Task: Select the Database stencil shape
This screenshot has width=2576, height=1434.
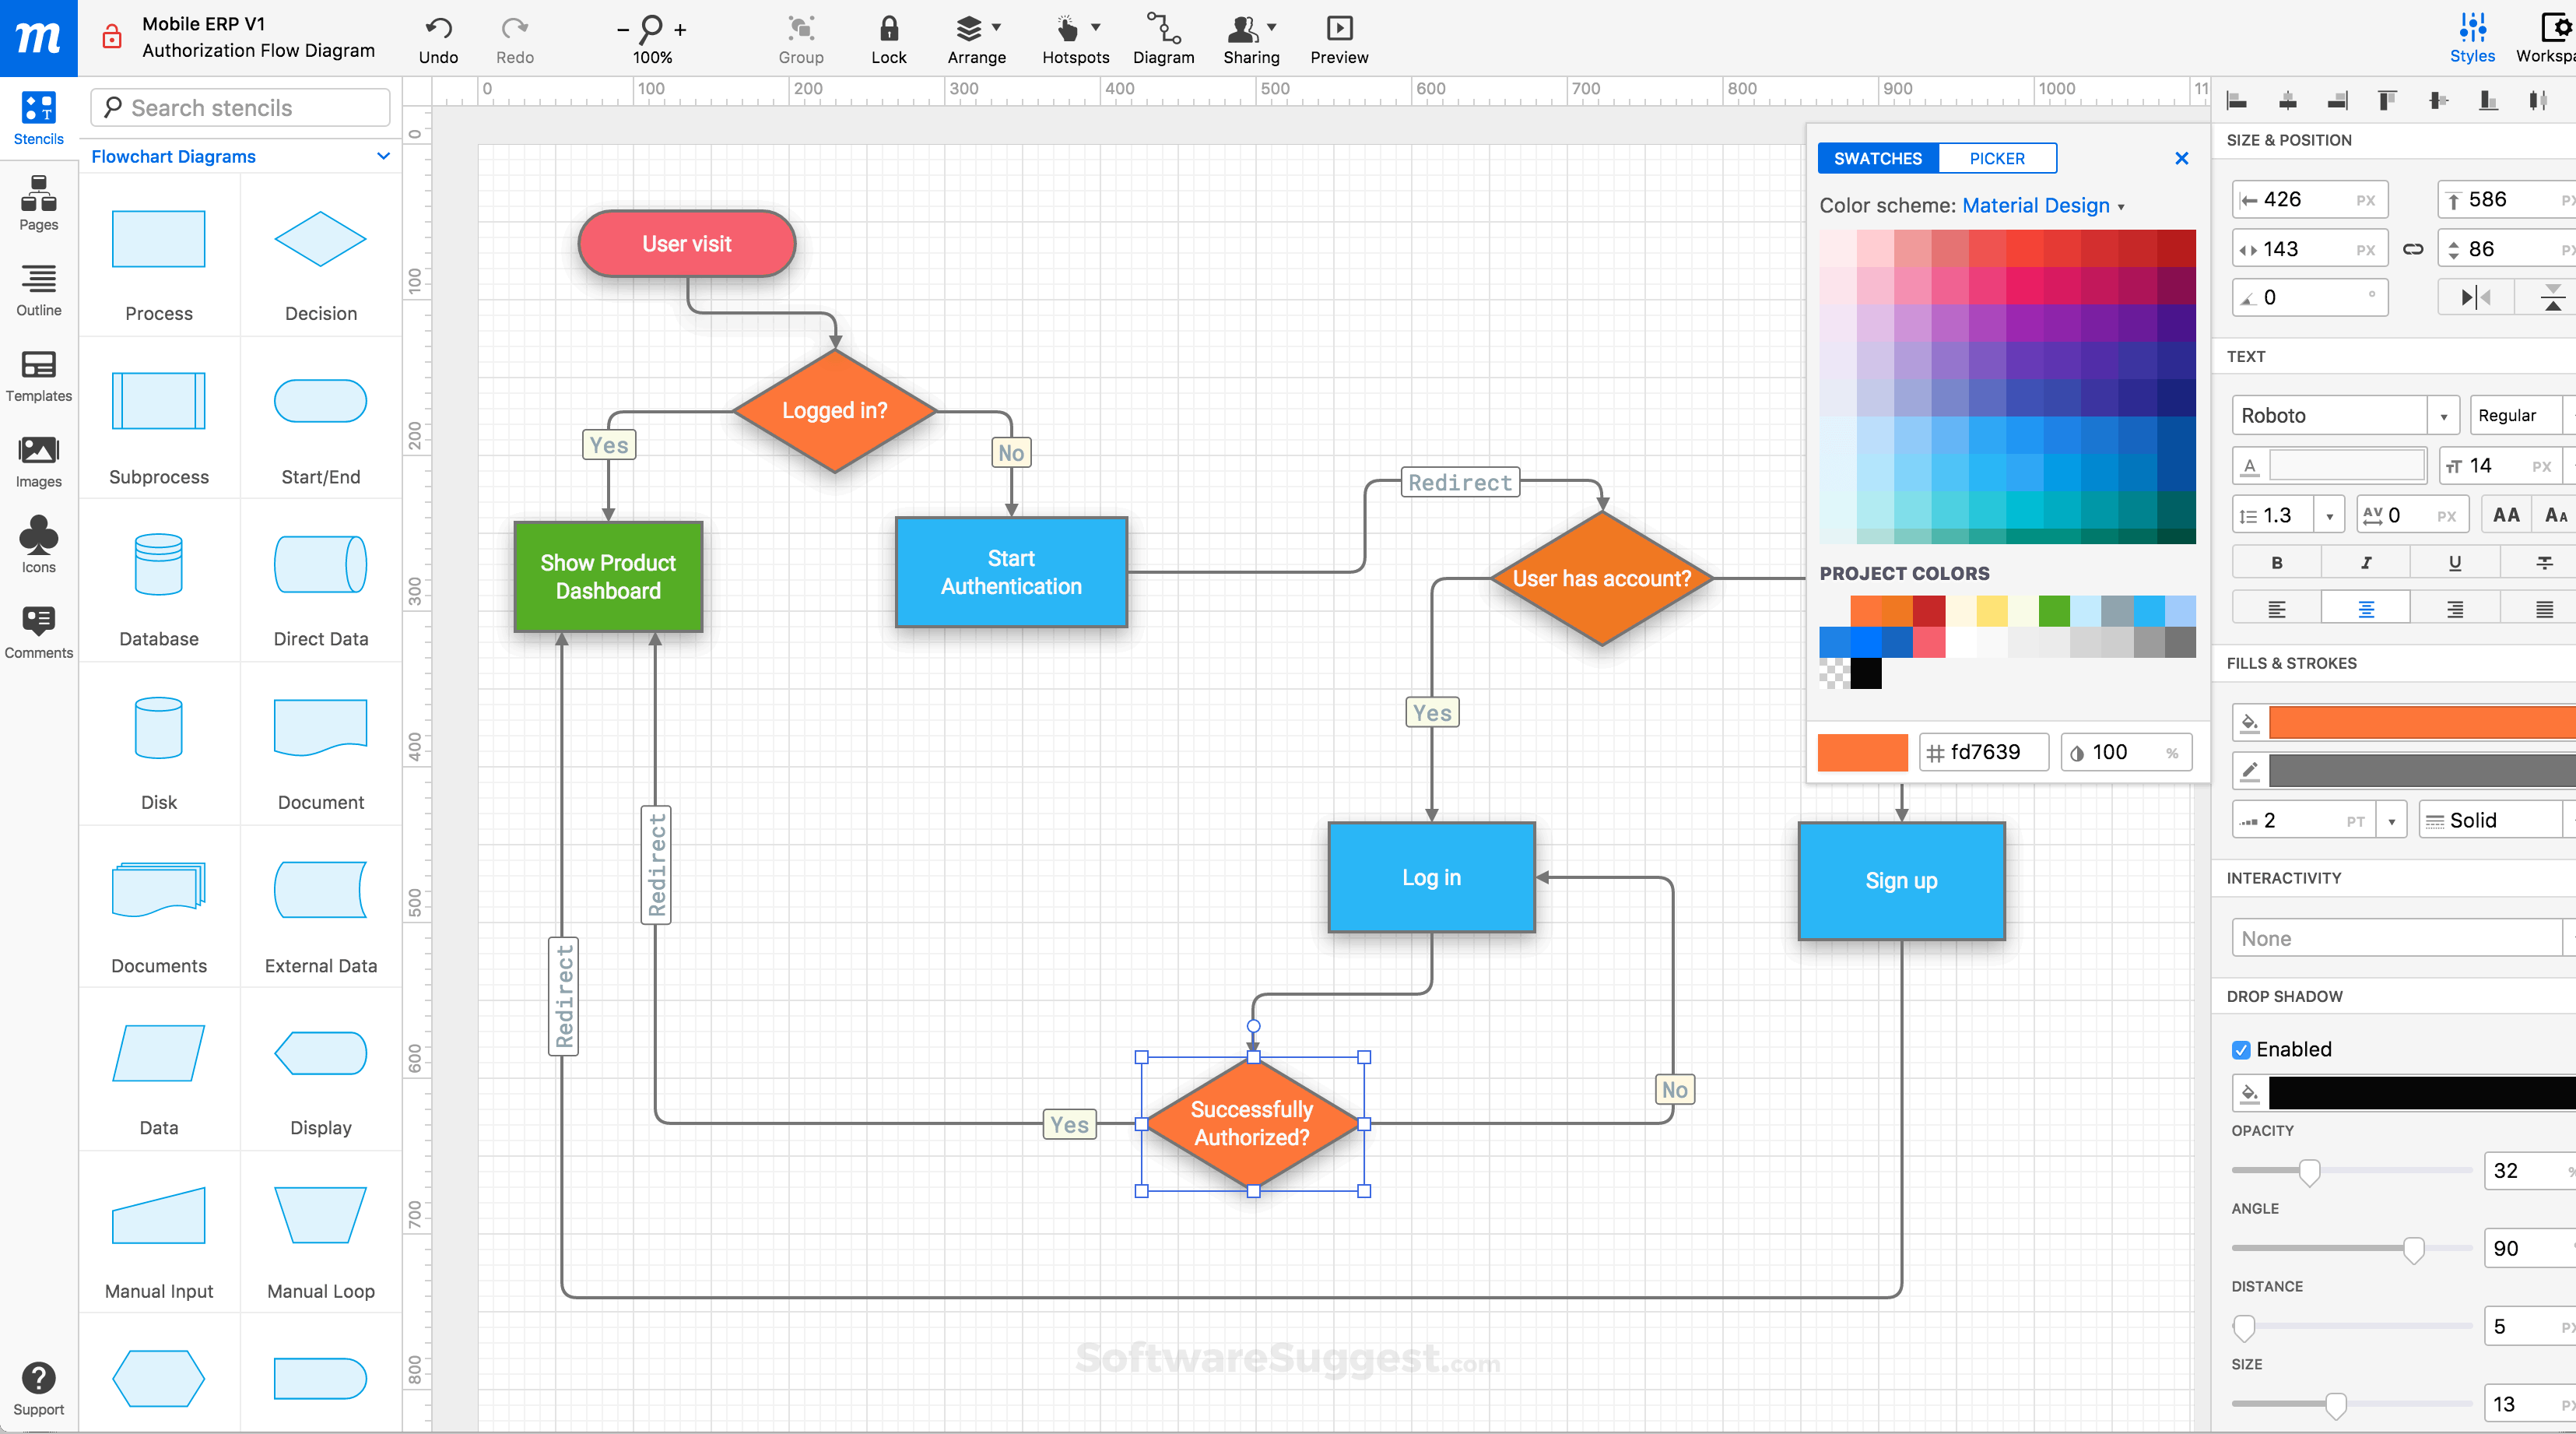Action: (x=158, y=565)
